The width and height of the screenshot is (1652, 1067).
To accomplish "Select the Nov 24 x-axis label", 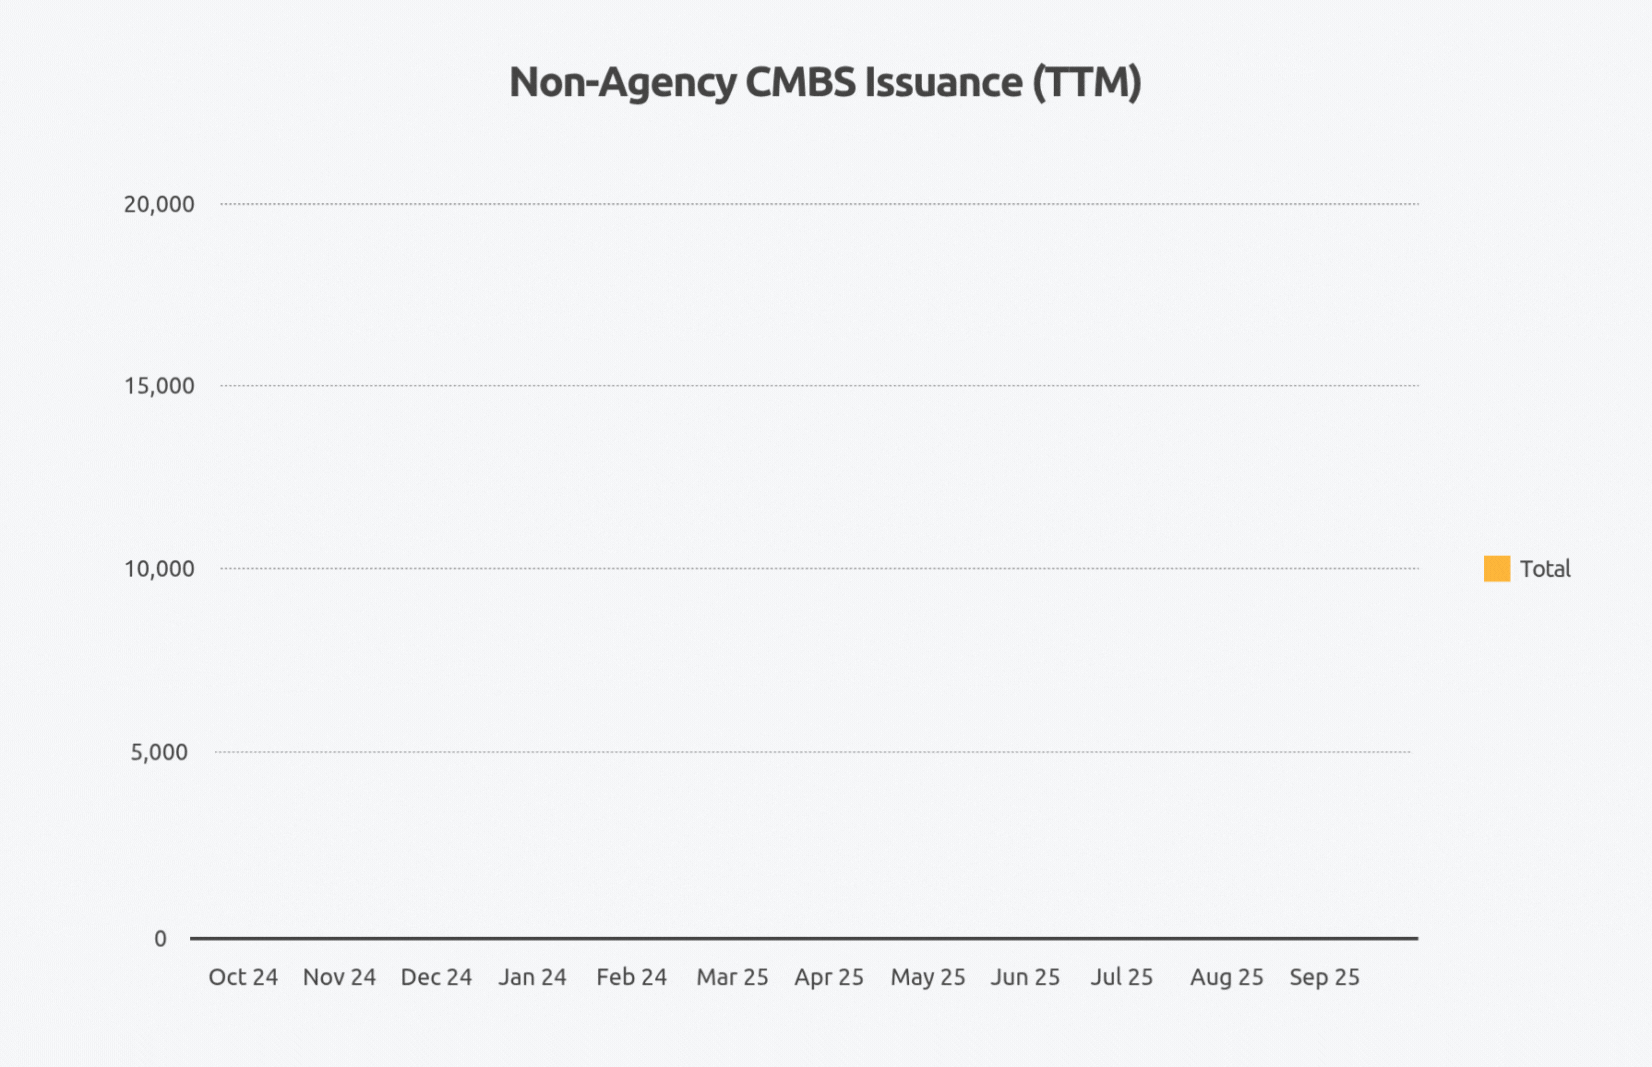I will [x=339, y=977].
